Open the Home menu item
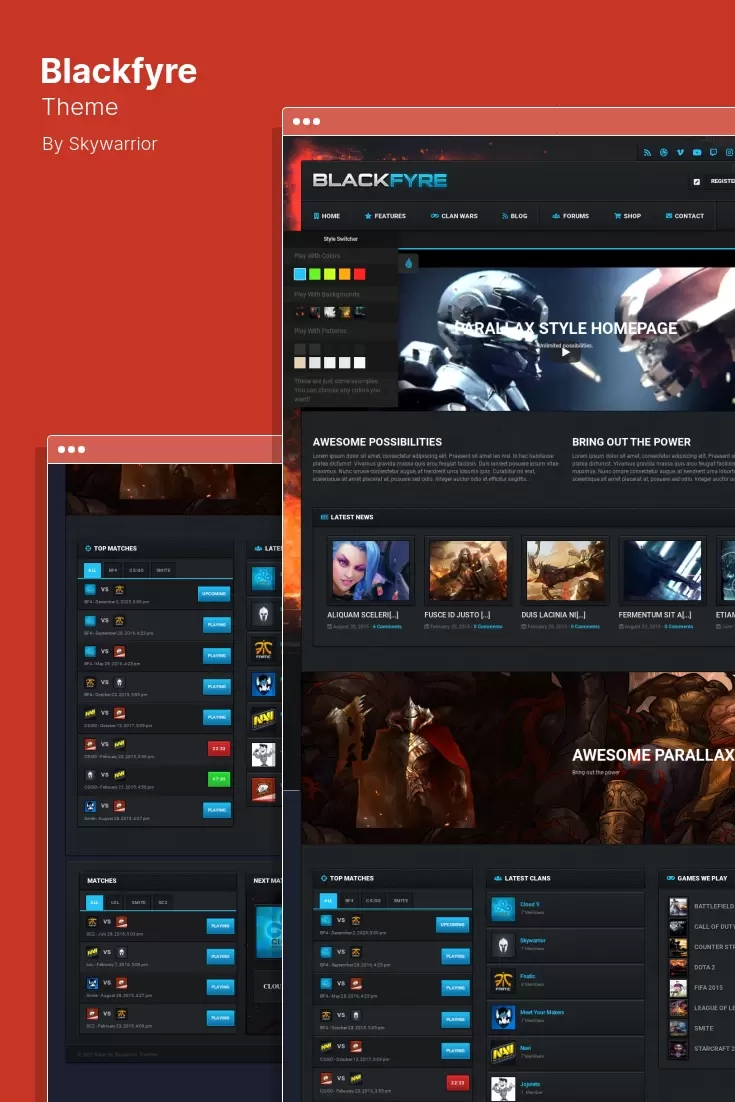This screenshot has width=735, height=1102. click(327, 216)
